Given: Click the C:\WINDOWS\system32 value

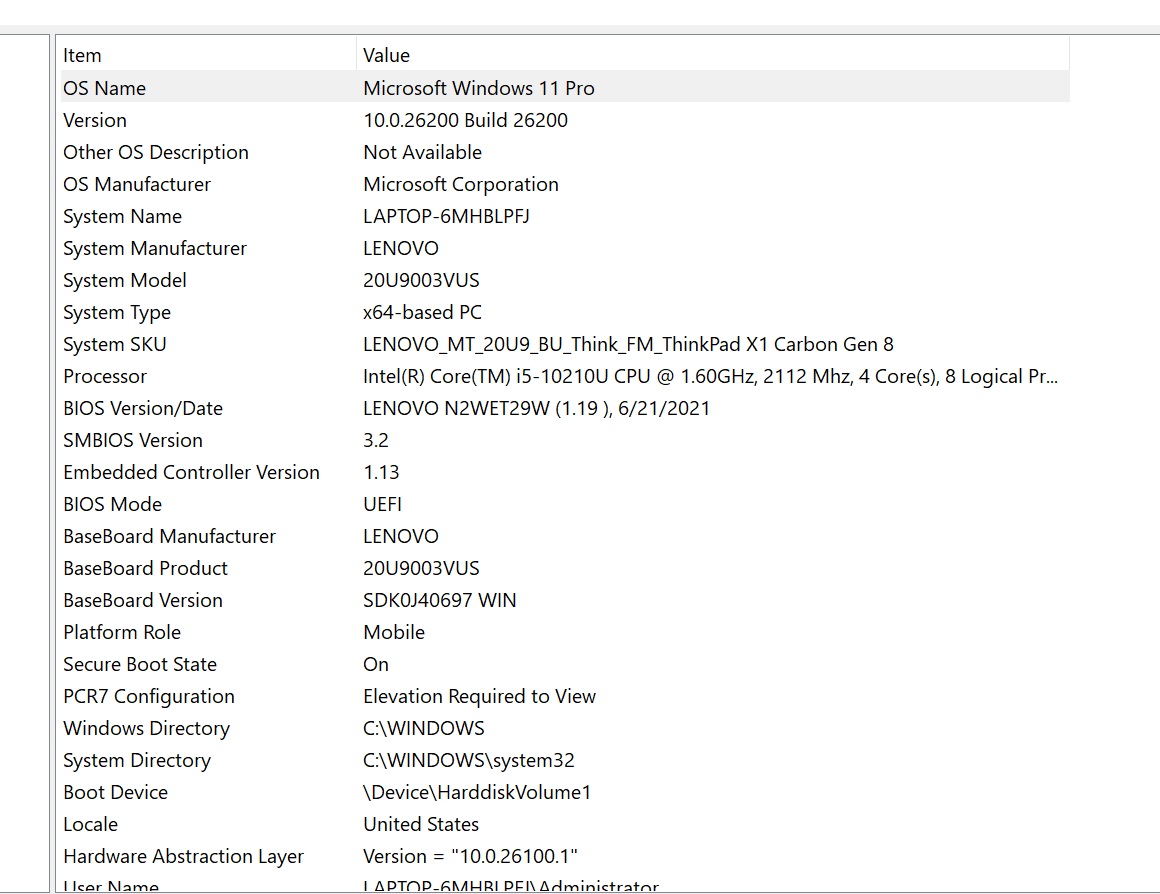Looking at the screenshot, I should 468,760.
